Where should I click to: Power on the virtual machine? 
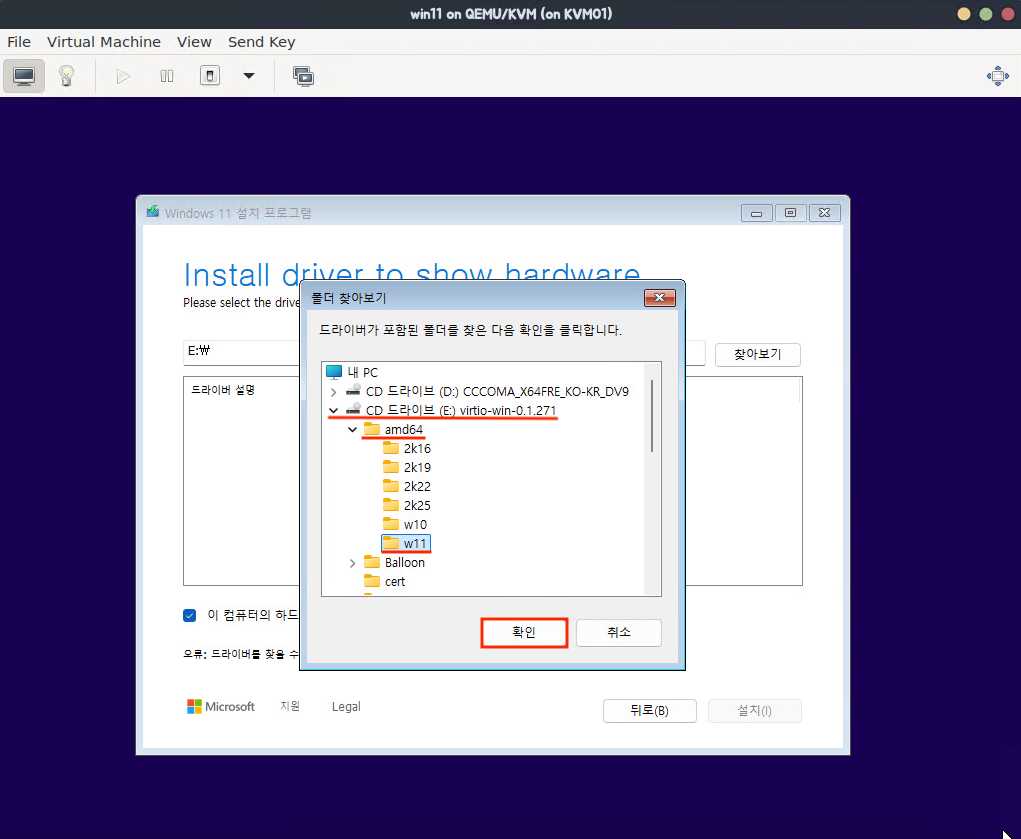123,76
